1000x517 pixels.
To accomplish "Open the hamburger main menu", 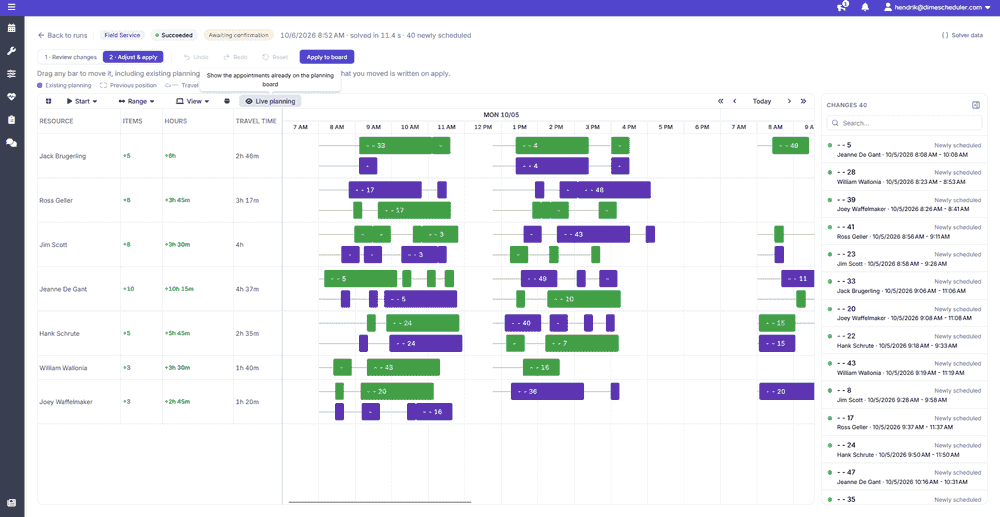I will click(11, 8).
